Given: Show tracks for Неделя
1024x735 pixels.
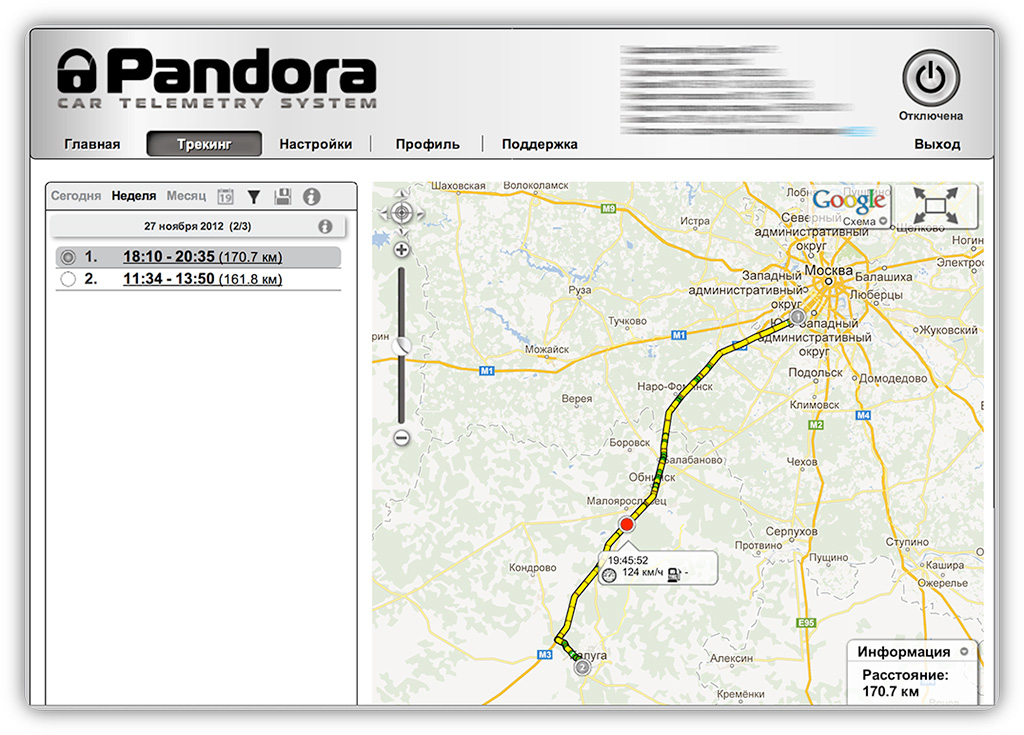Looking at the screenshot, I should click(x=134, y=195).
